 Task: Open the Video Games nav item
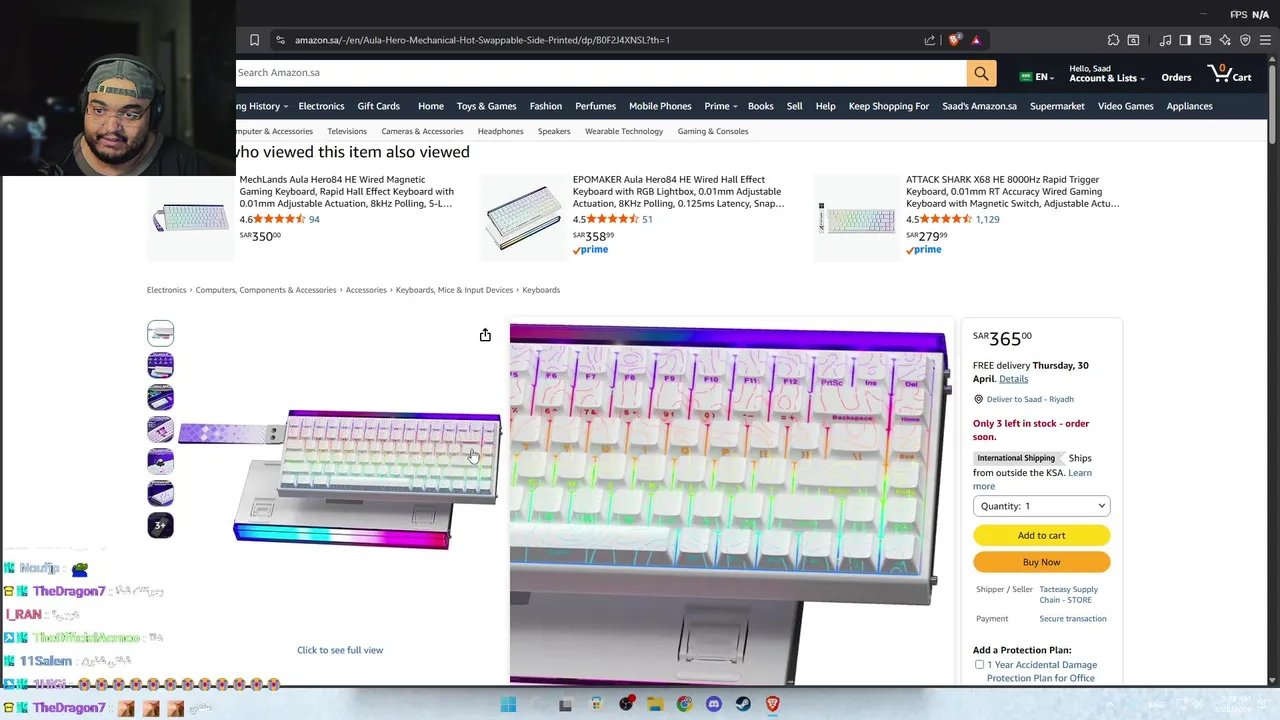click(x=1125, y=106)
